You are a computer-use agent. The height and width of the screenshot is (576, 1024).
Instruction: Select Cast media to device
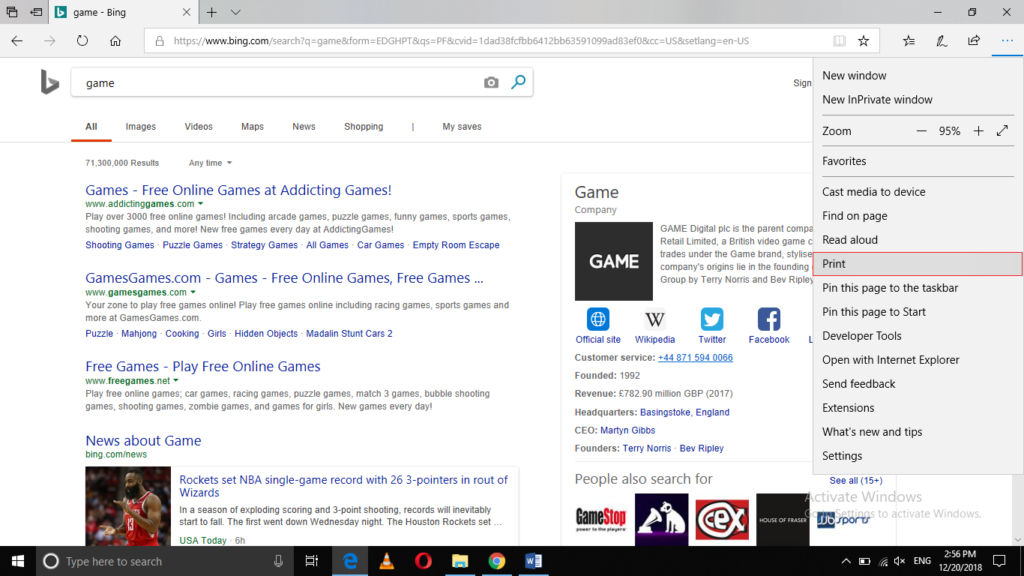[918, 192]
